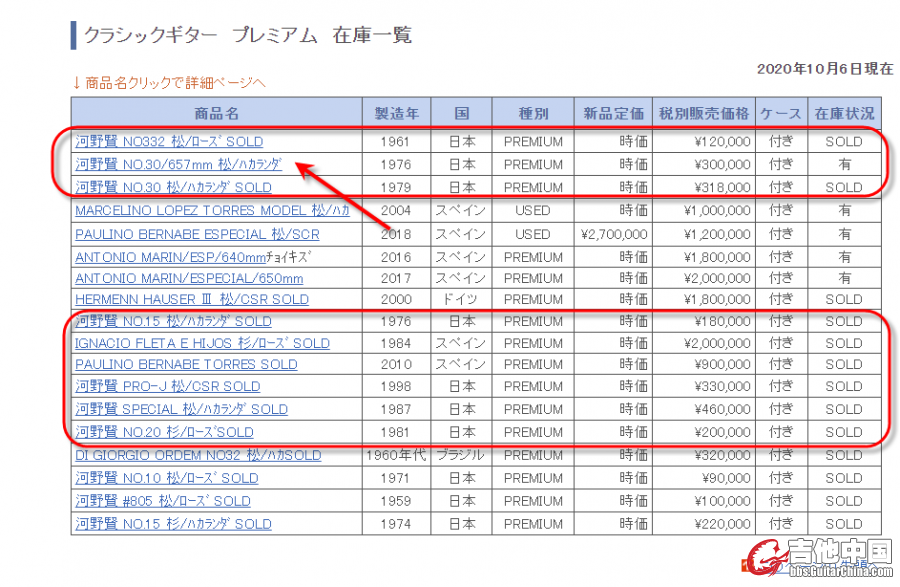Open DI GIORGIO ORDEM NO32 link
Screen dimensions: 900x587
[198, 456]
